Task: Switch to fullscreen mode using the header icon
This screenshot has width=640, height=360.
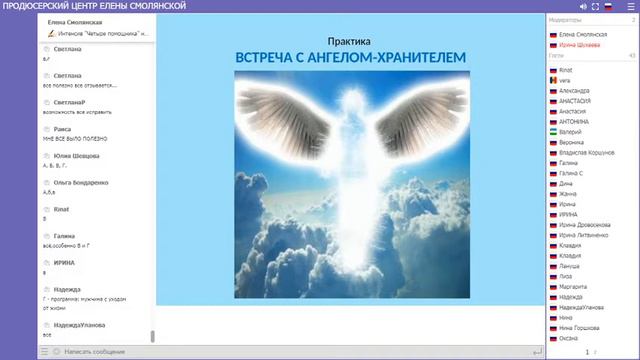Action: coord(596,7)
